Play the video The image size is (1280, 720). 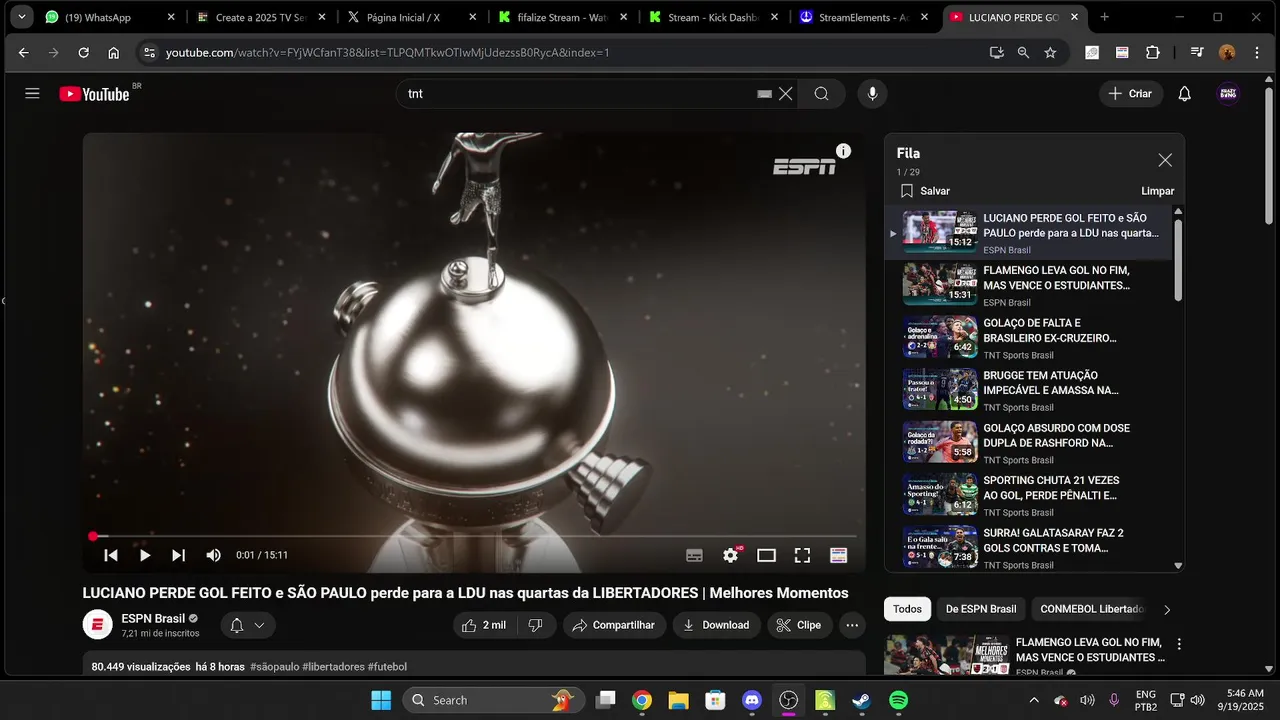145,555
